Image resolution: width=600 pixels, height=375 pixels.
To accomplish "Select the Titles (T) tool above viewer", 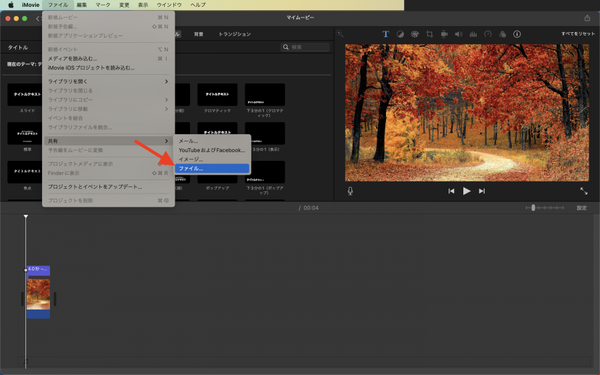I will [x=385, y=34].
